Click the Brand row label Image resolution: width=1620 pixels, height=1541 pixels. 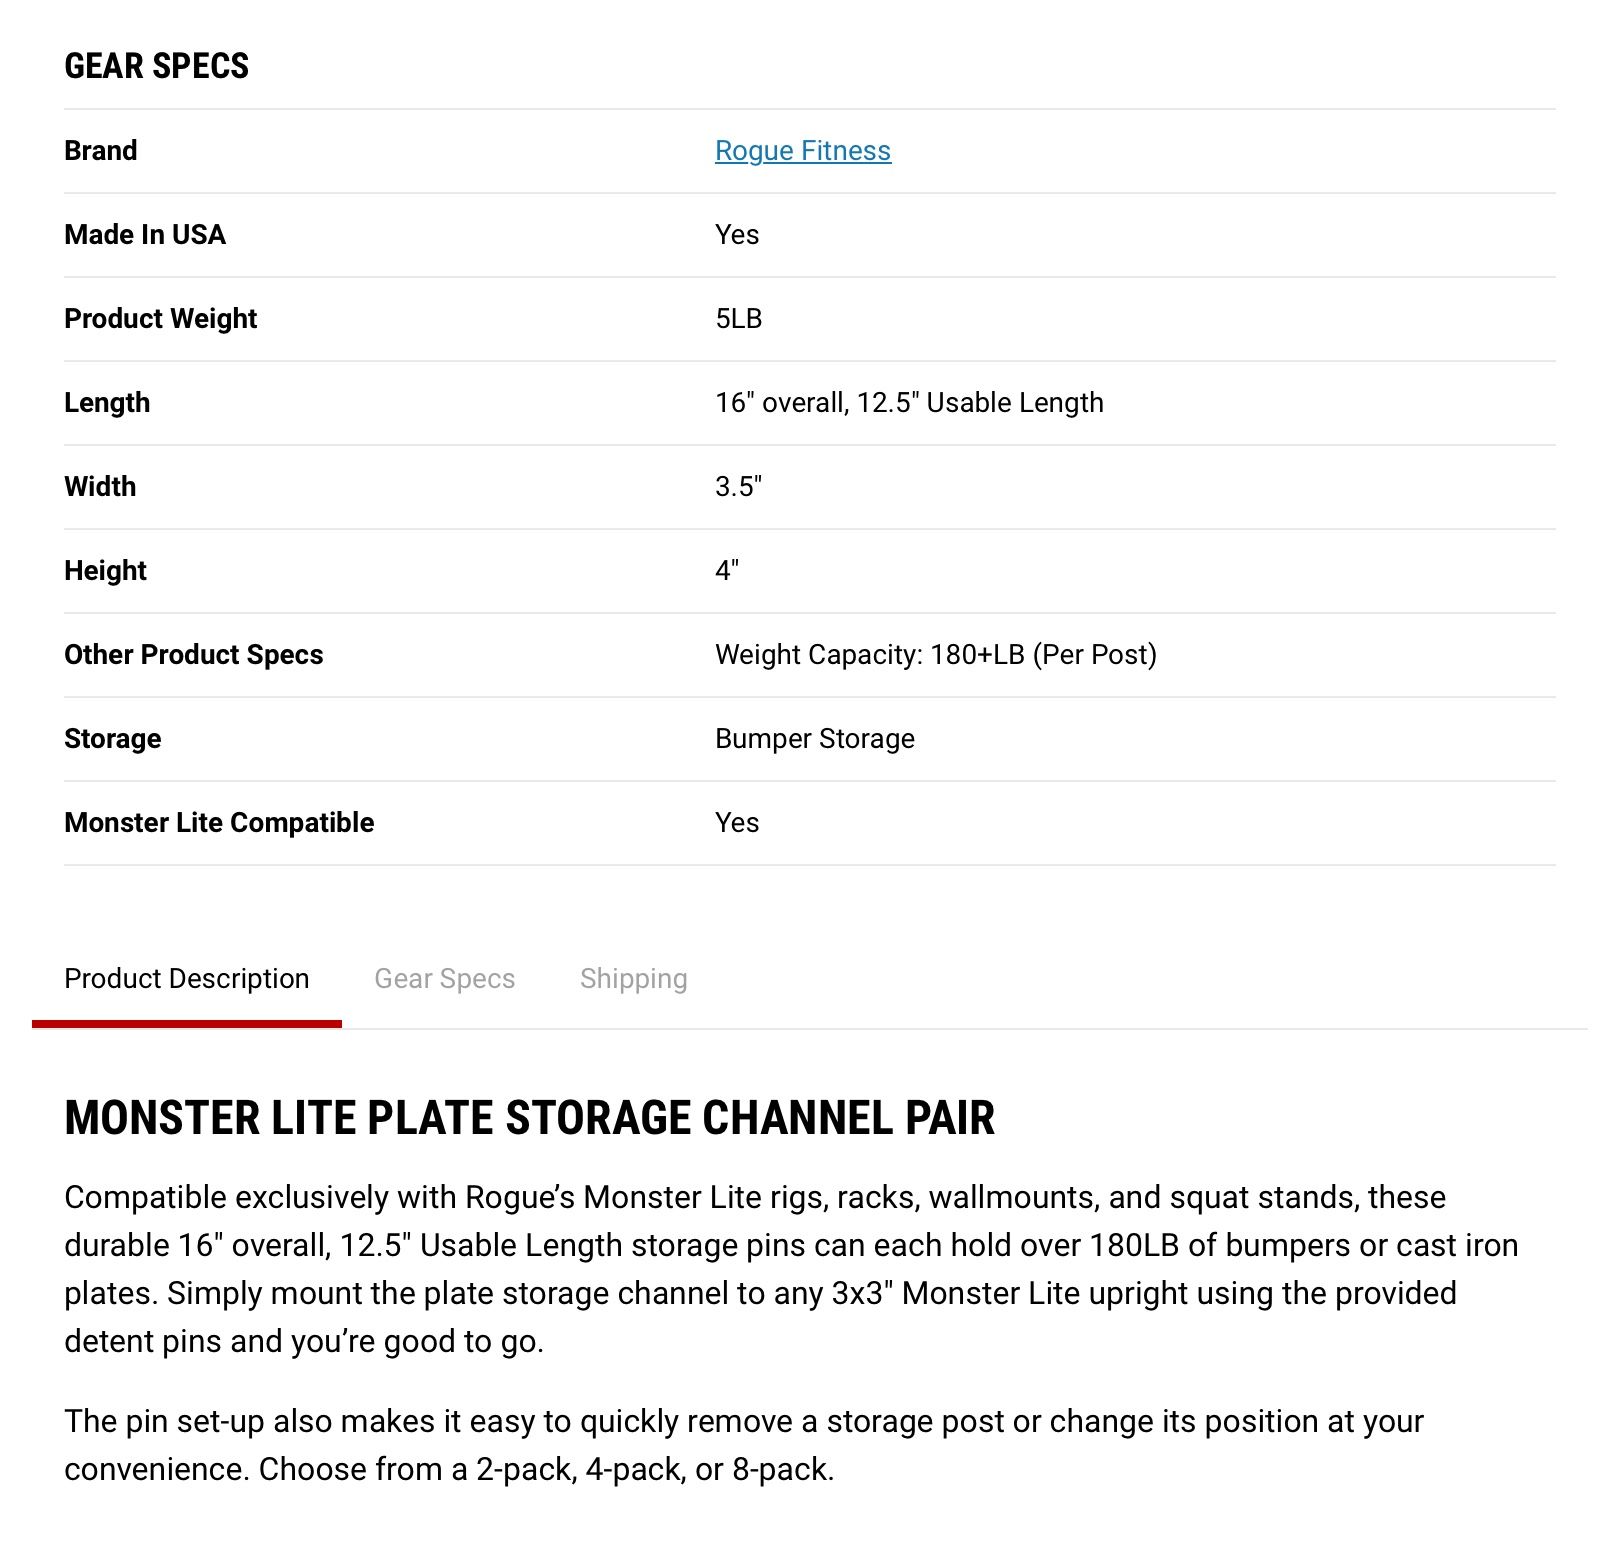101,151
